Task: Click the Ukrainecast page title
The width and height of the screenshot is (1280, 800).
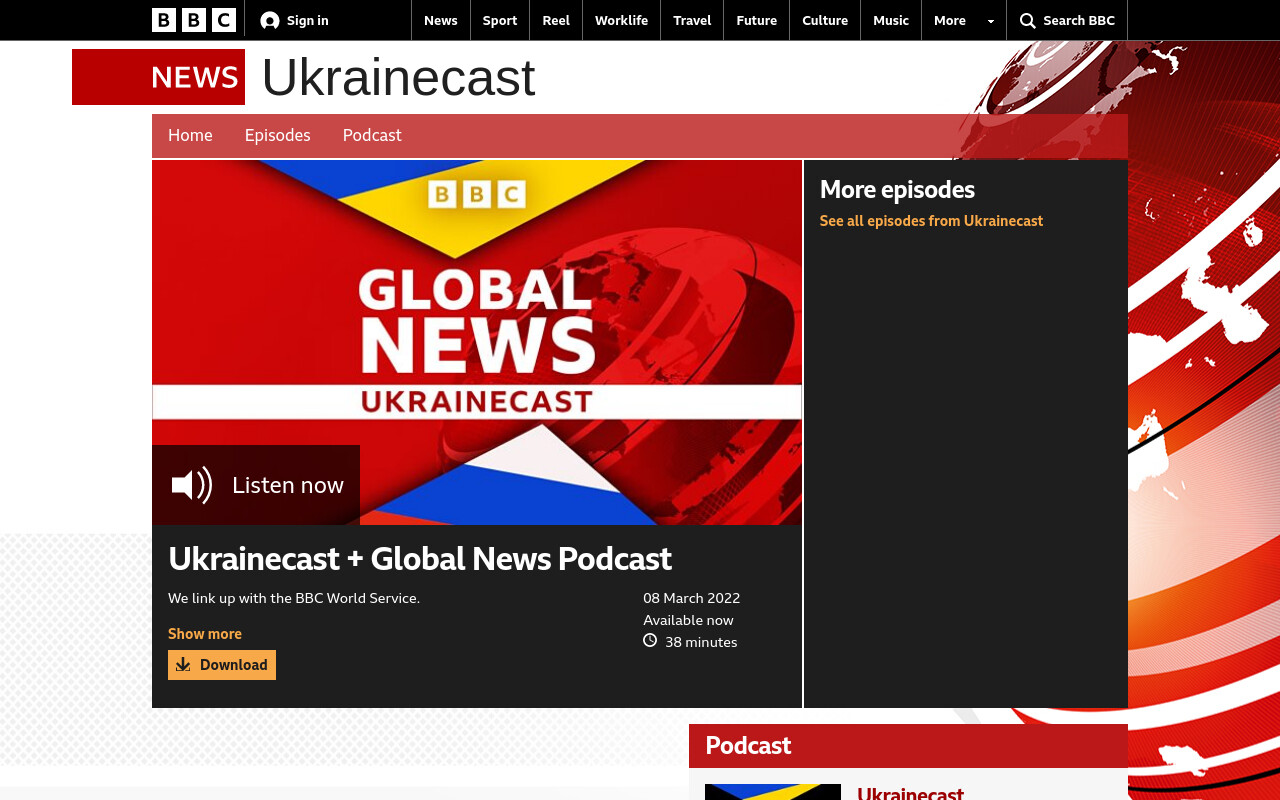Action: (x=398, y=77)
